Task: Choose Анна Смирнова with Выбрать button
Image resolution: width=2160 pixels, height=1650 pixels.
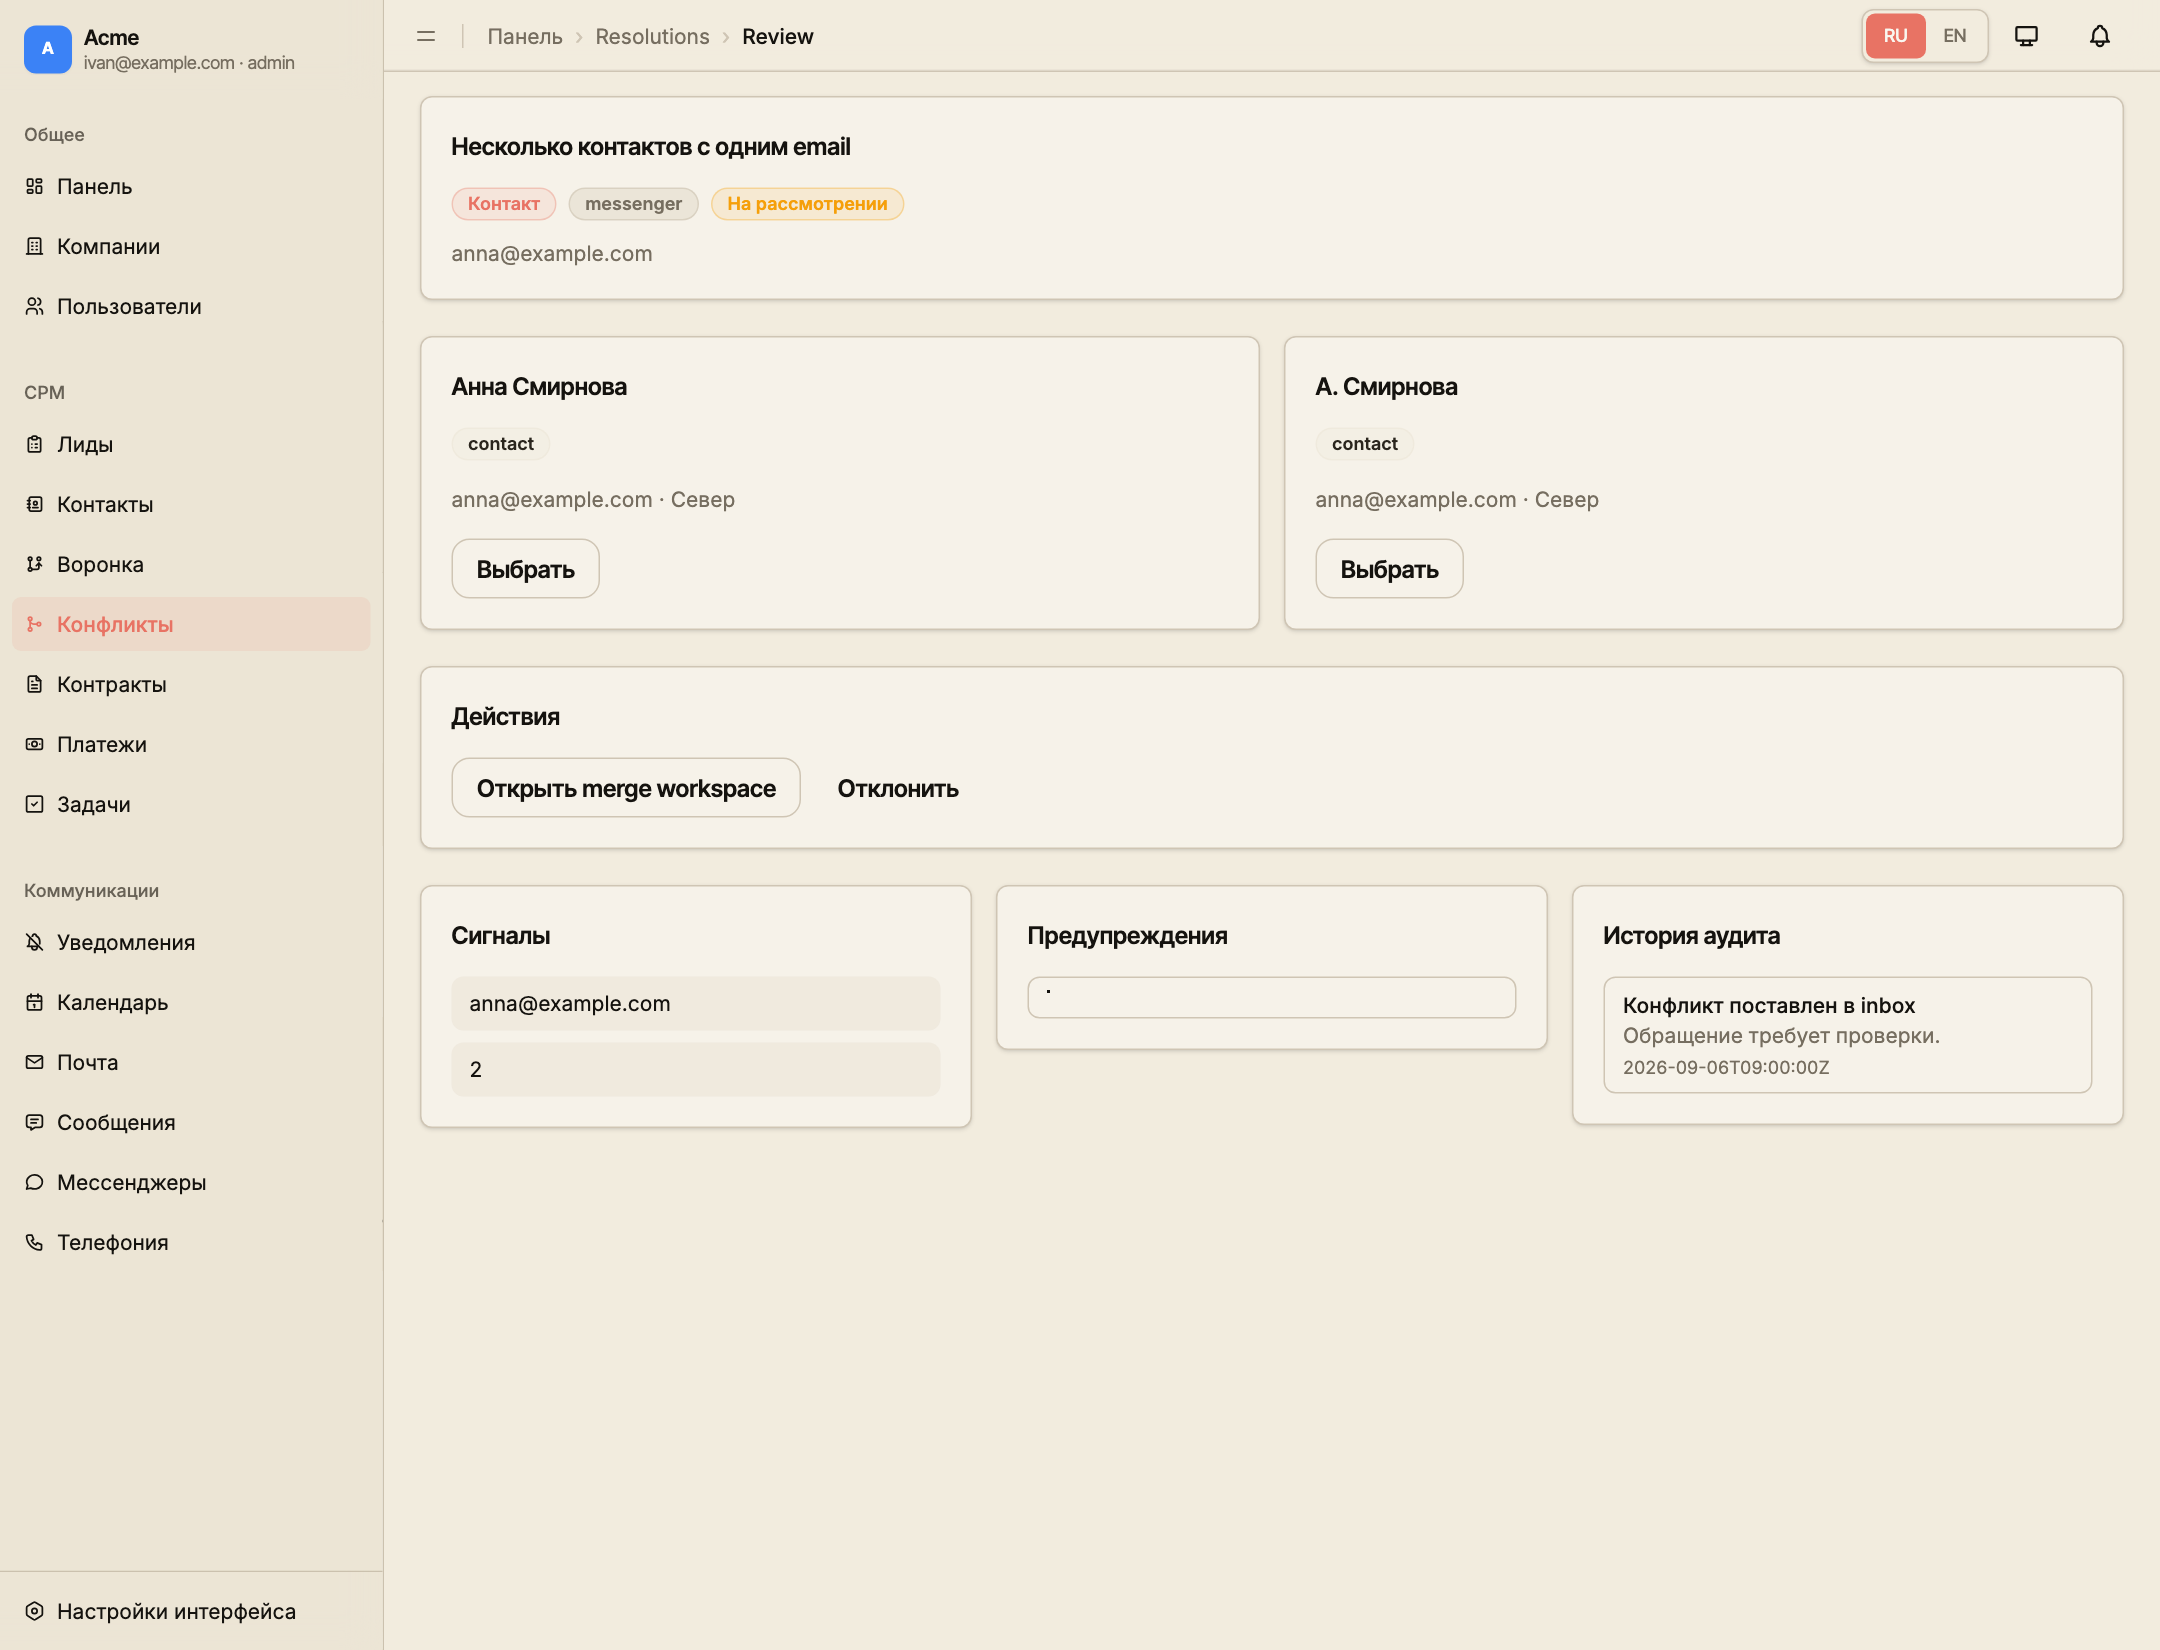Action: pyautogui.click(x=525, y=569)
